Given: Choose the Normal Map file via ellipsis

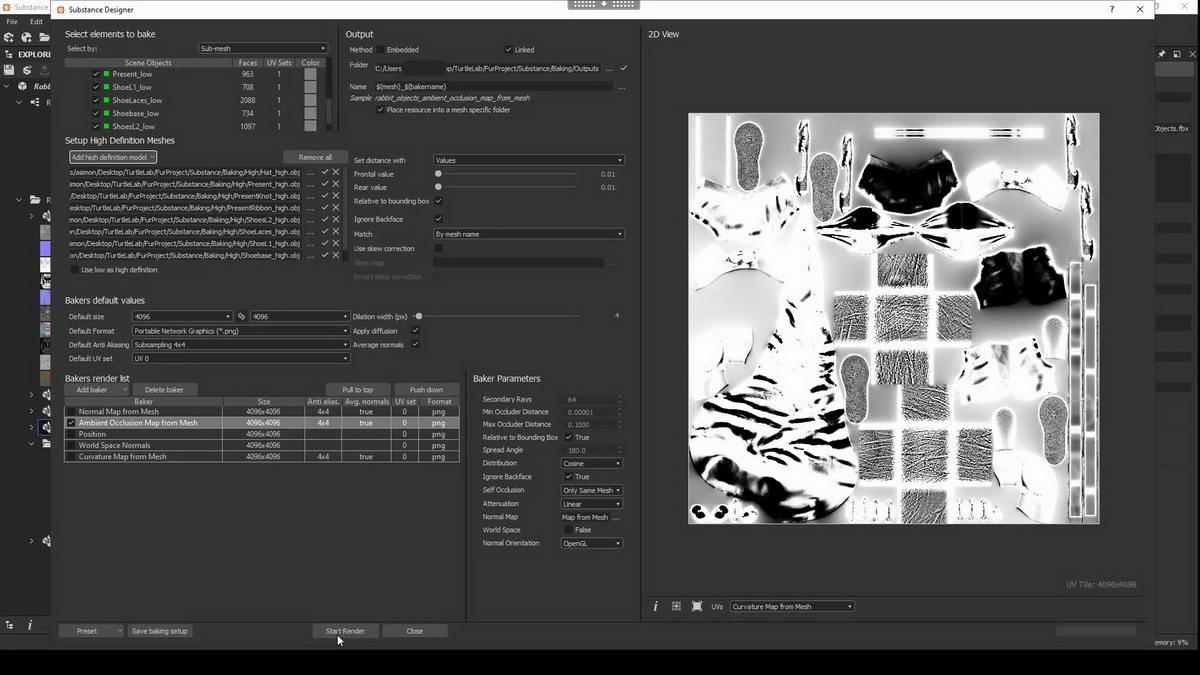Looking at the screenshot, I should pos(616,517).
